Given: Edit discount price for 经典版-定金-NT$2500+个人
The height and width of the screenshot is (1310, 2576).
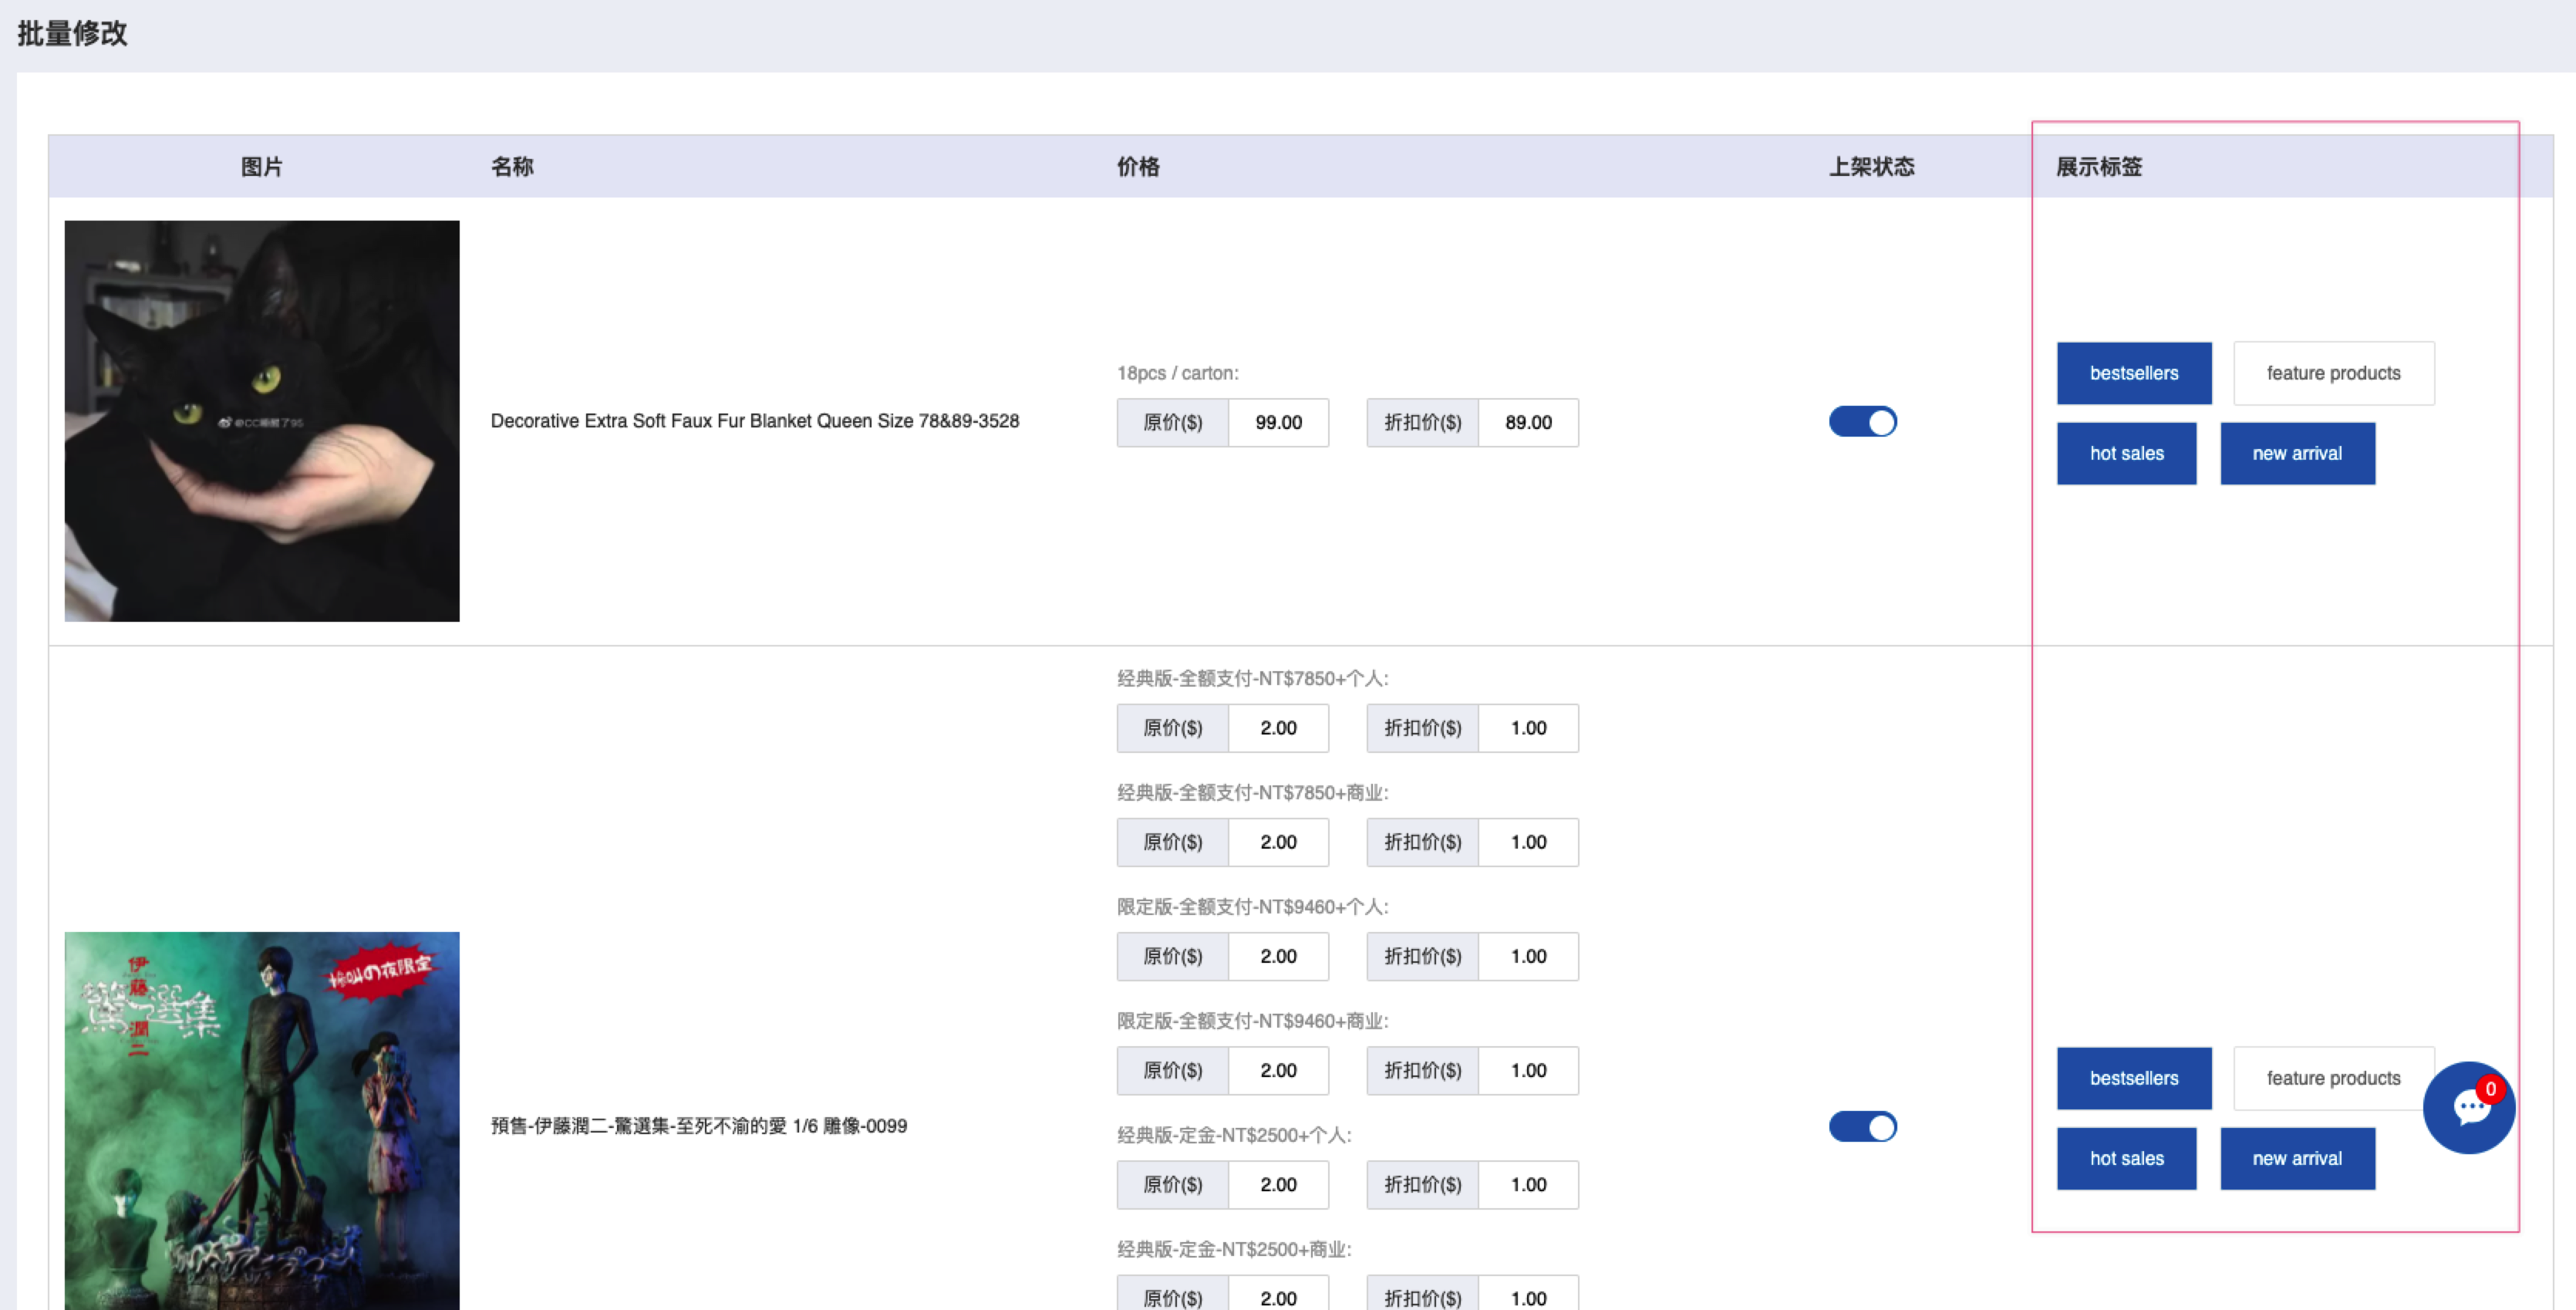Looking at the screenshot, I should [1528, 1184].
